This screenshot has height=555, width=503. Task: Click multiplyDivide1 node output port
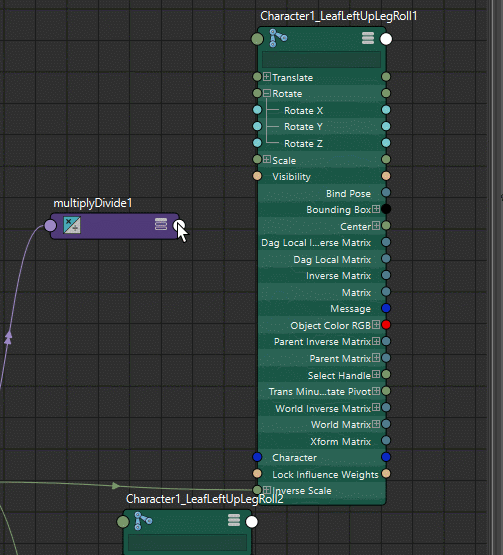click(x=179, y=225)
